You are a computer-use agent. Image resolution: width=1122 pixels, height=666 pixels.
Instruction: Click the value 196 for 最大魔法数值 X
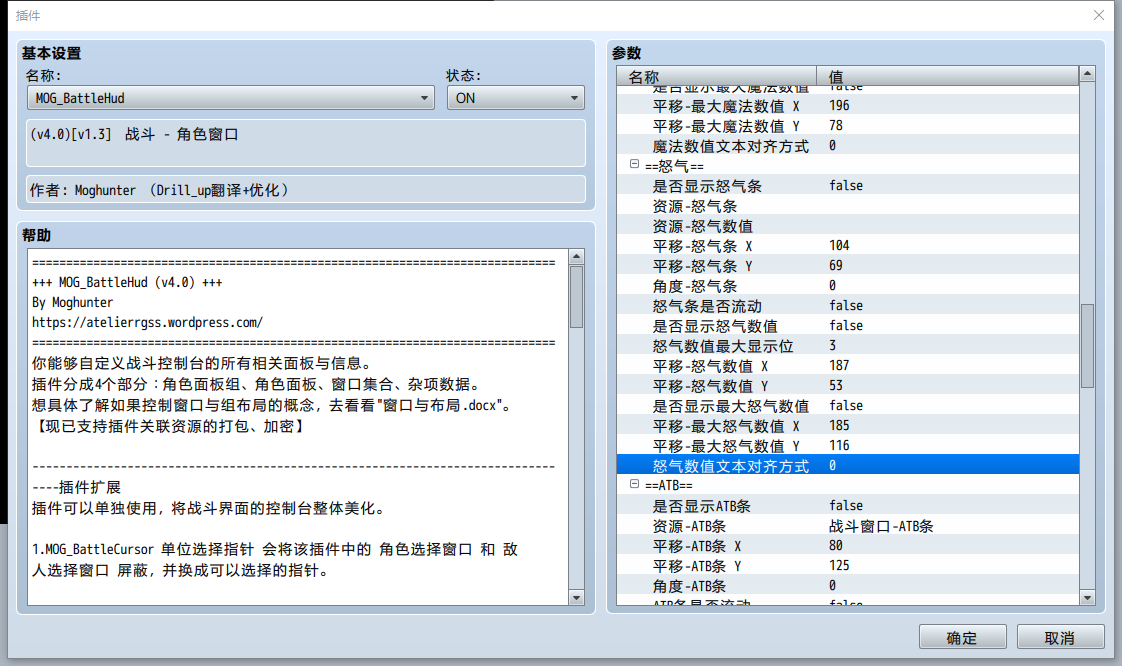[839, 105]
